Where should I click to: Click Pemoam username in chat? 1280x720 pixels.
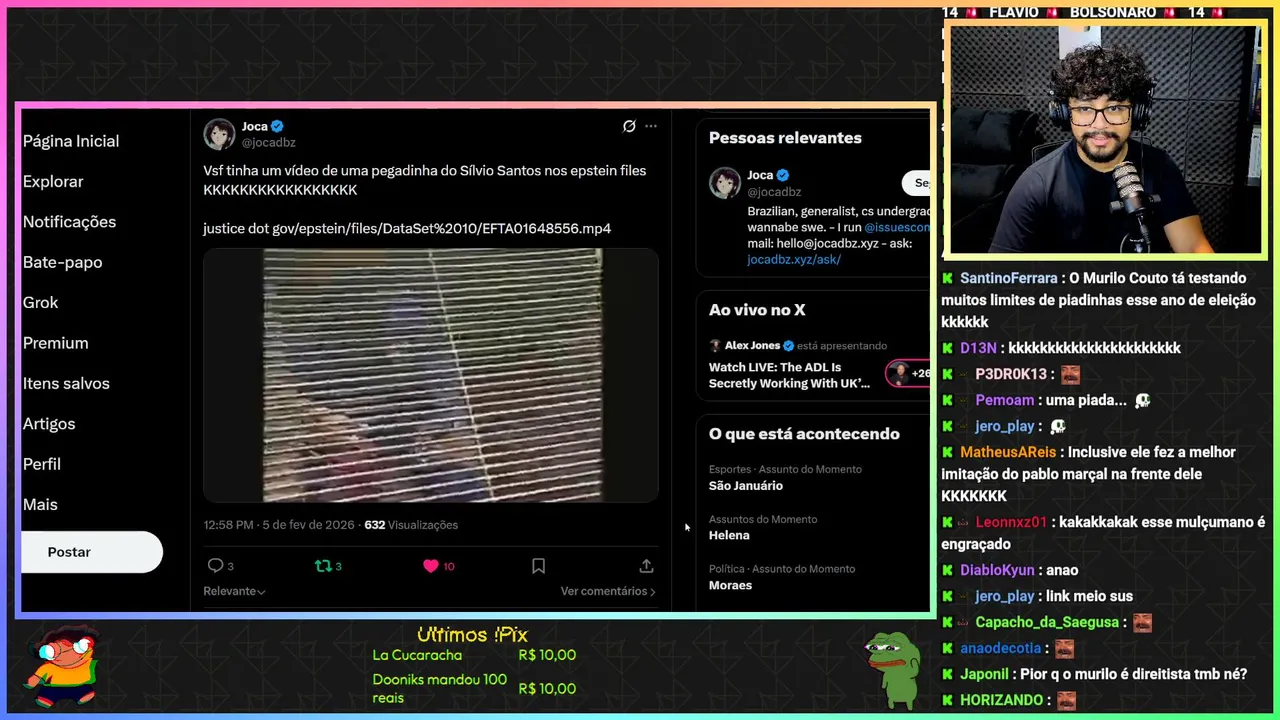point(1004,400)
